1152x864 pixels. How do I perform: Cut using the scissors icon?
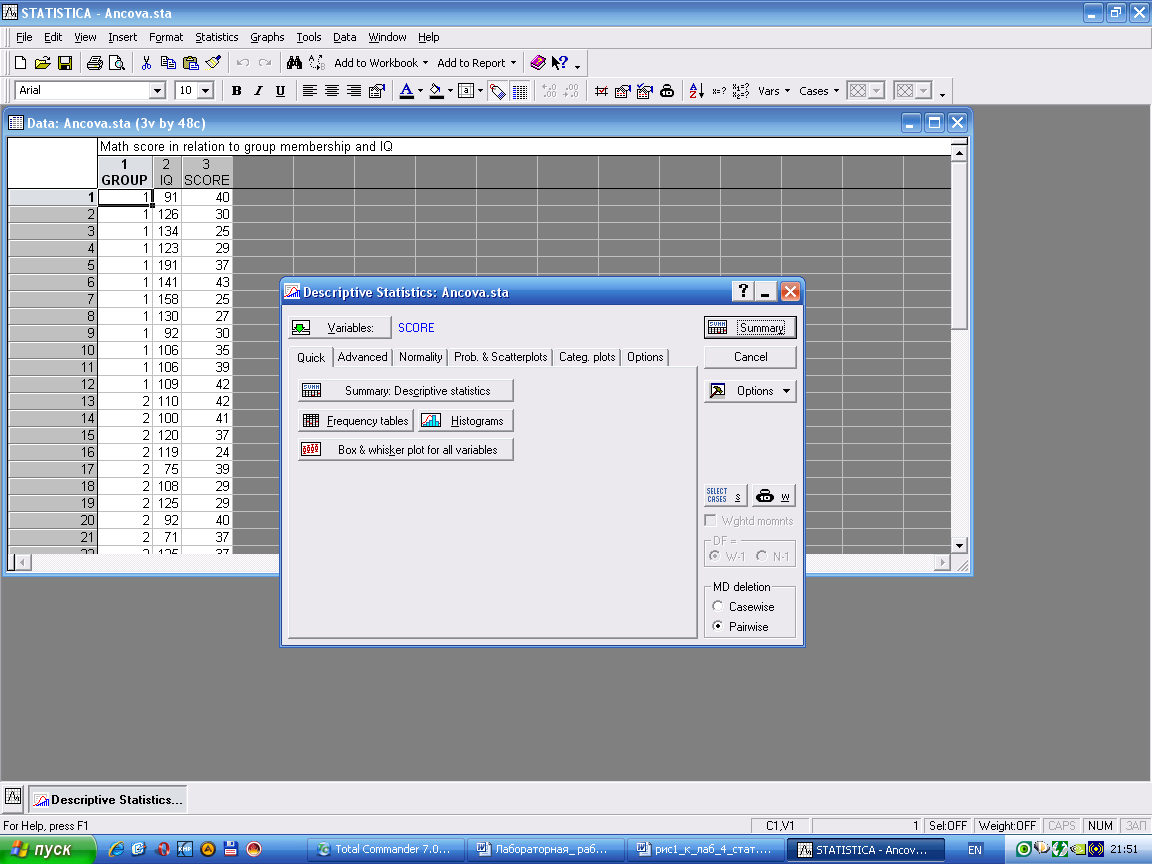click(x=146, y=63)
